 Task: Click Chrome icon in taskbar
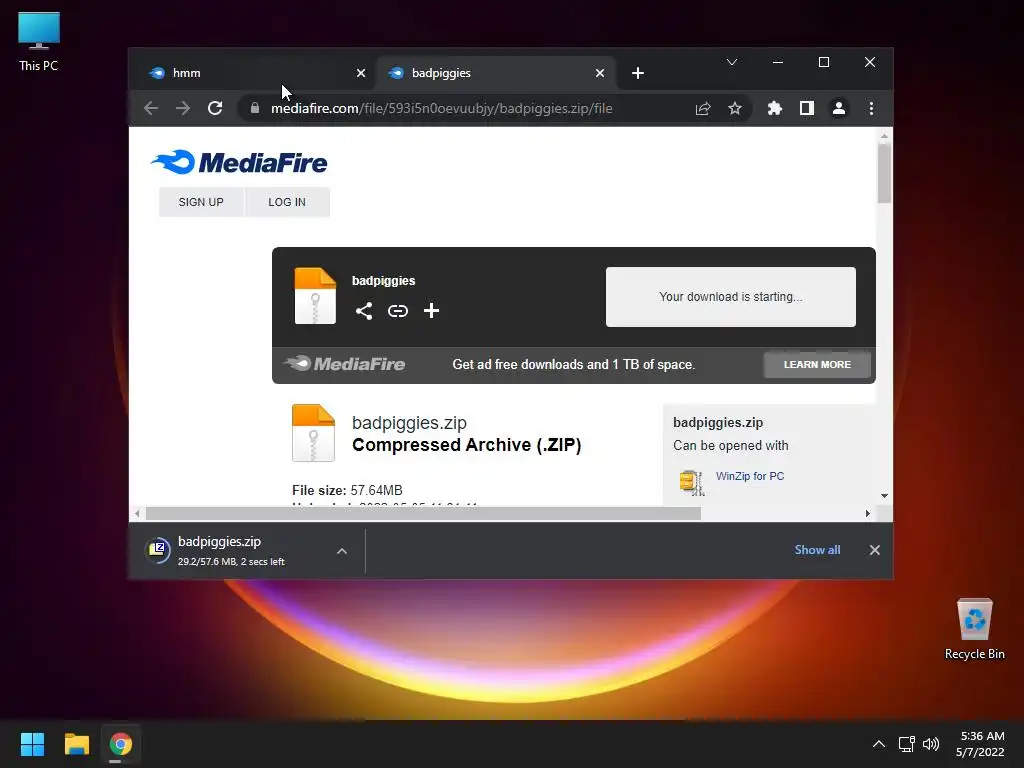point(120,744)
